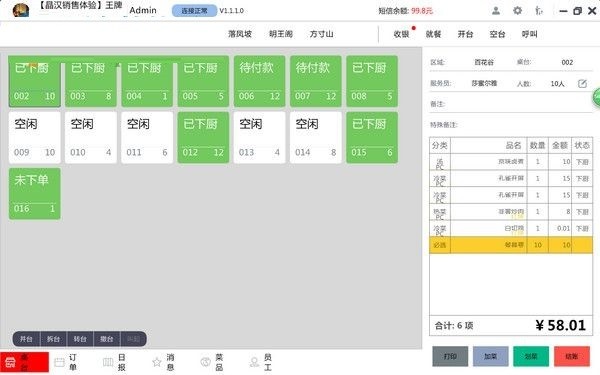
Task: Click the green round handle on right edge
Action: click(x=596, y=97)
